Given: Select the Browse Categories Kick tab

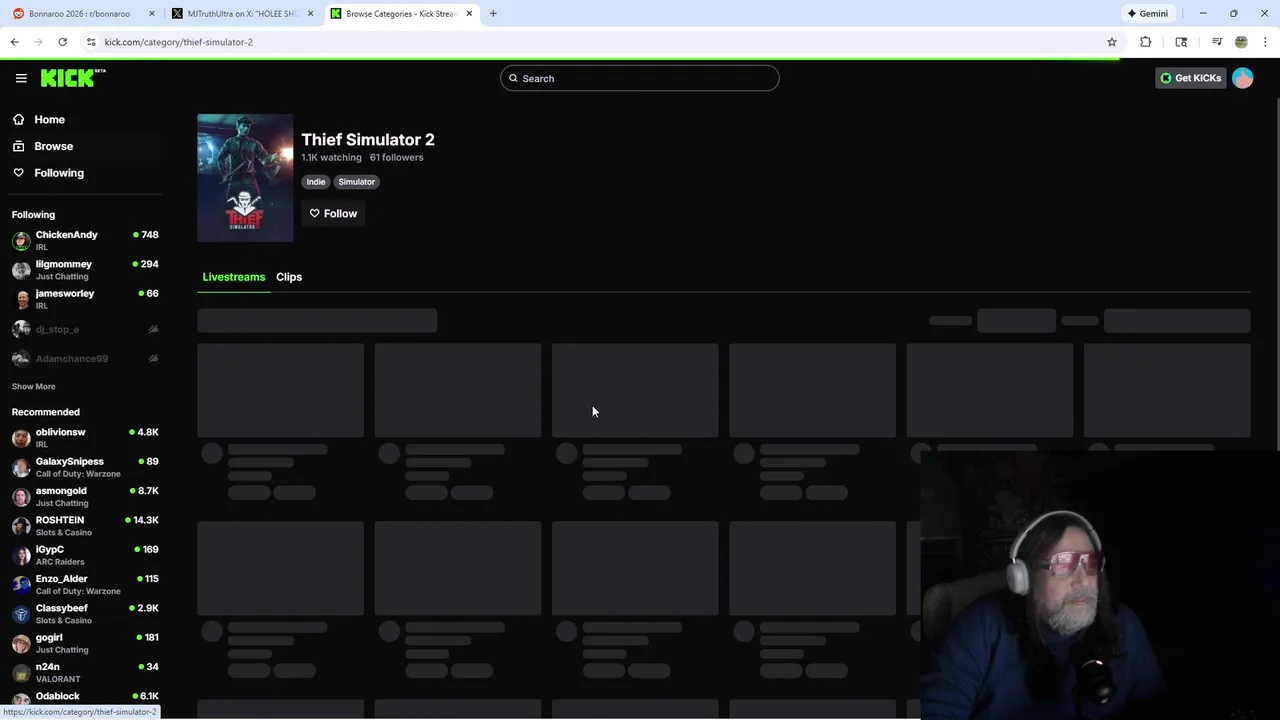Looking at the screenshot, I should click(x=401, y=14).
